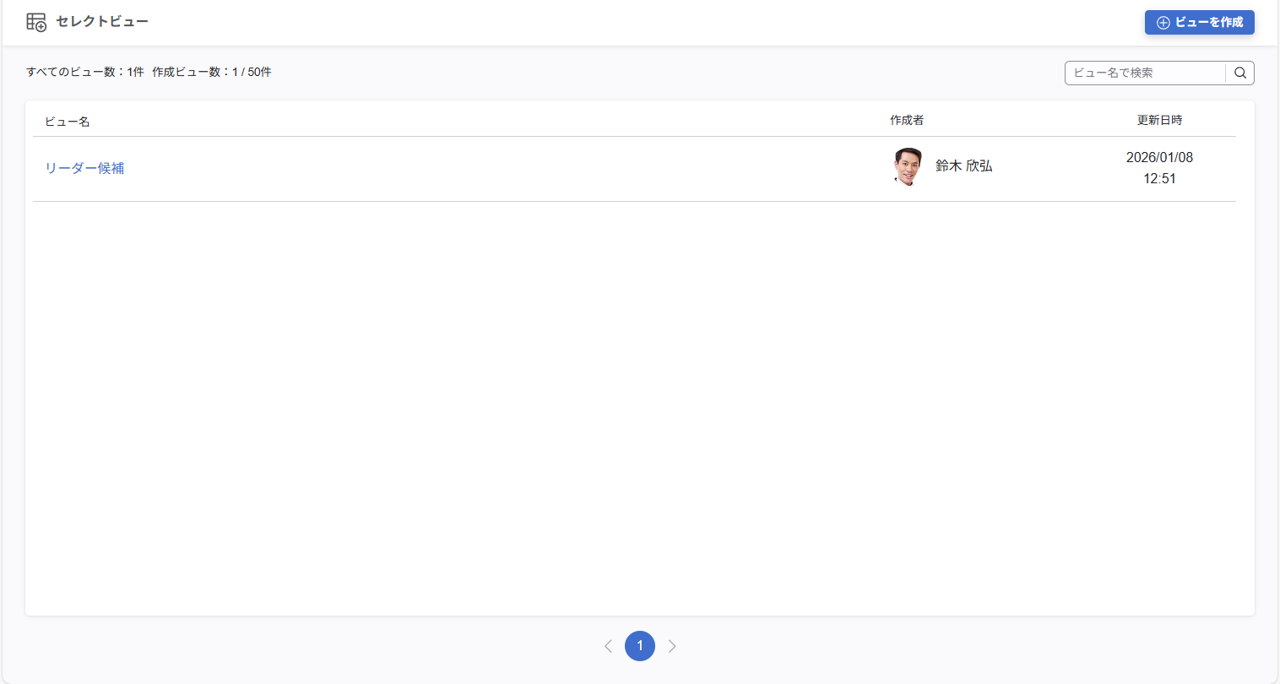Click the 更新日時 column header
The height and width of the screenshot is (684, 1280).
1159,120
